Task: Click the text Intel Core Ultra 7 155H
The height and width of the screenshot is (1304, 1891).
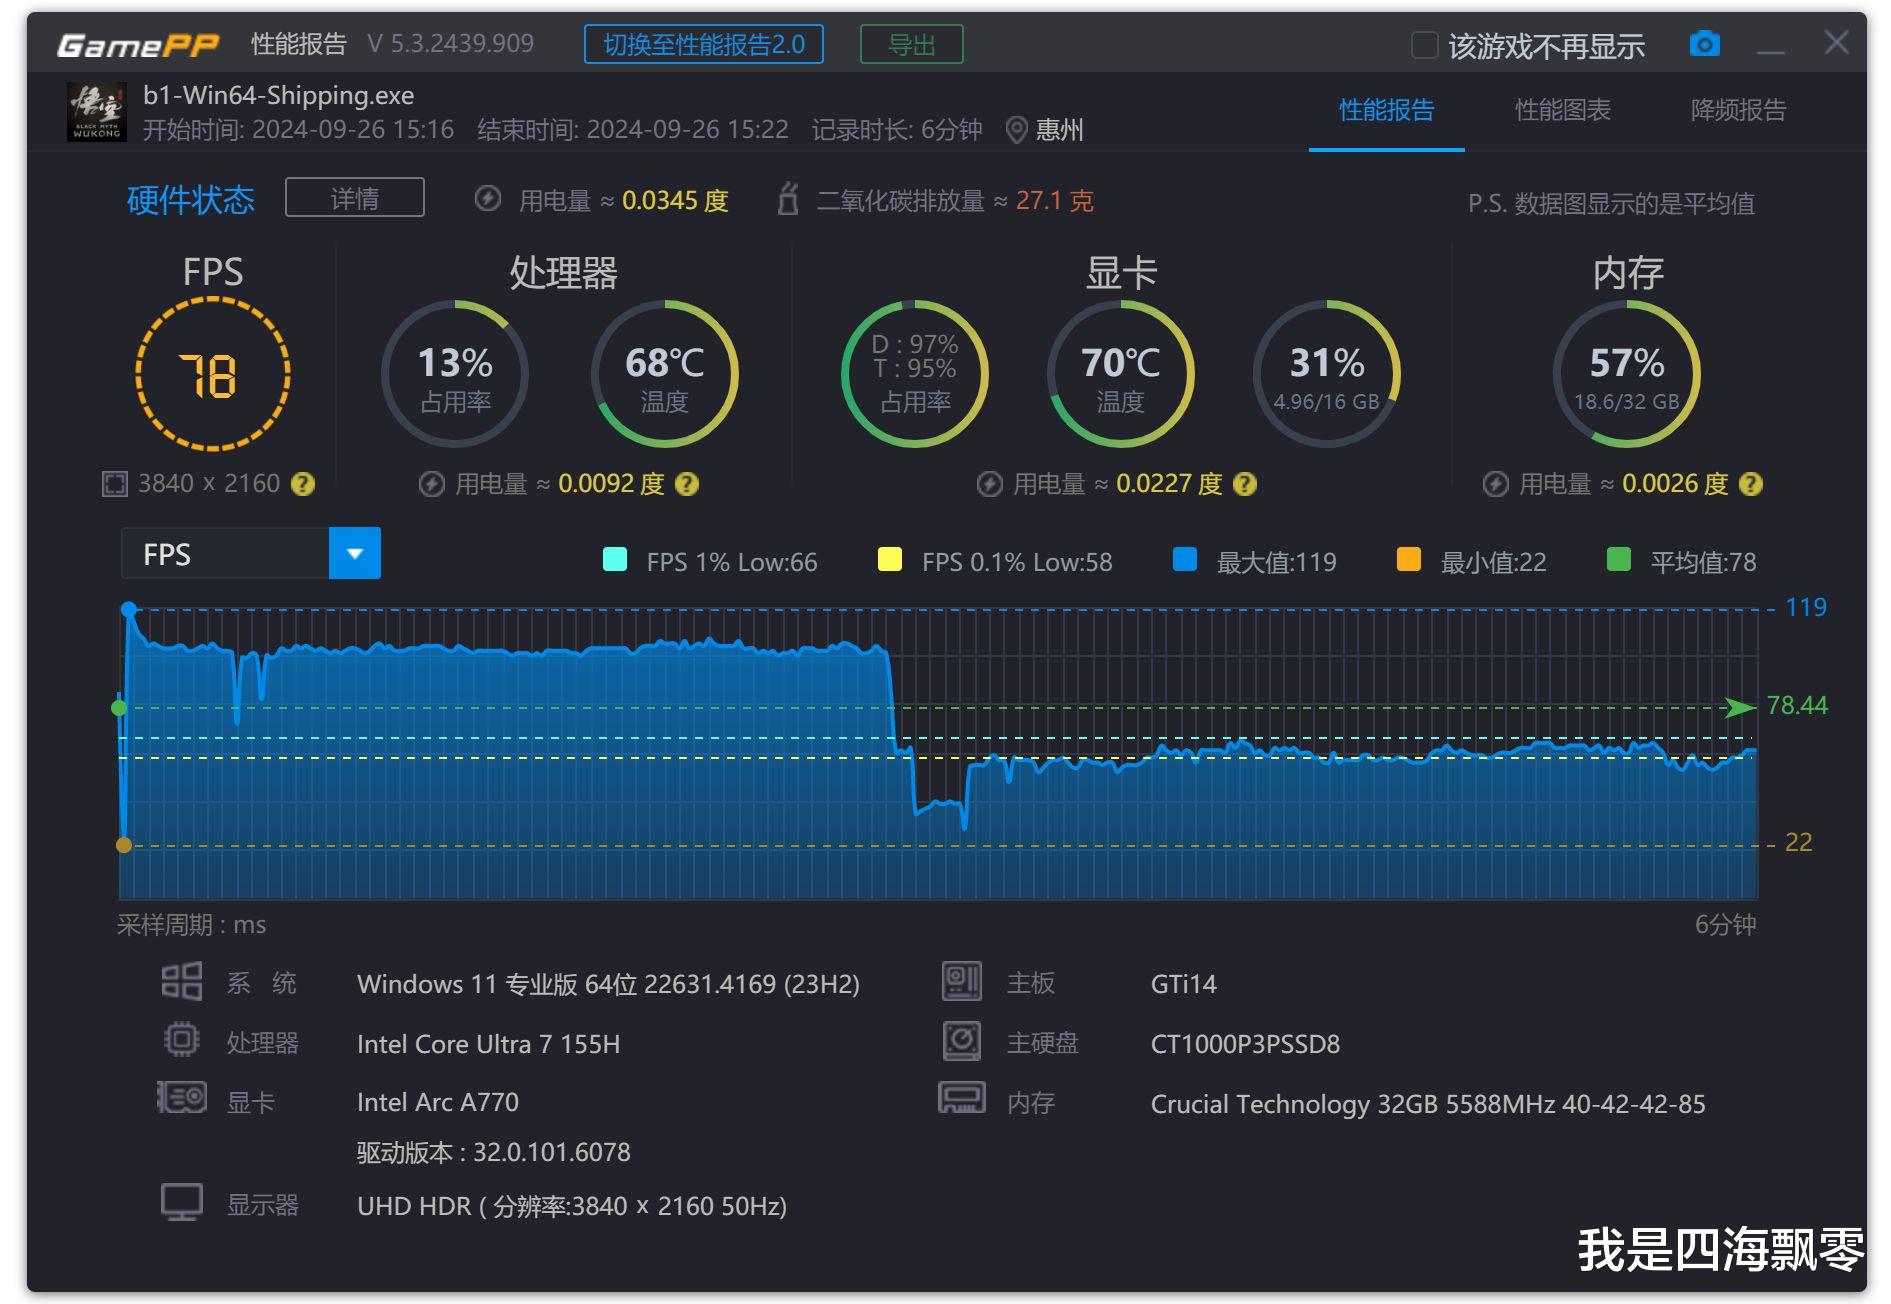Action: (x=489, y=1044)
